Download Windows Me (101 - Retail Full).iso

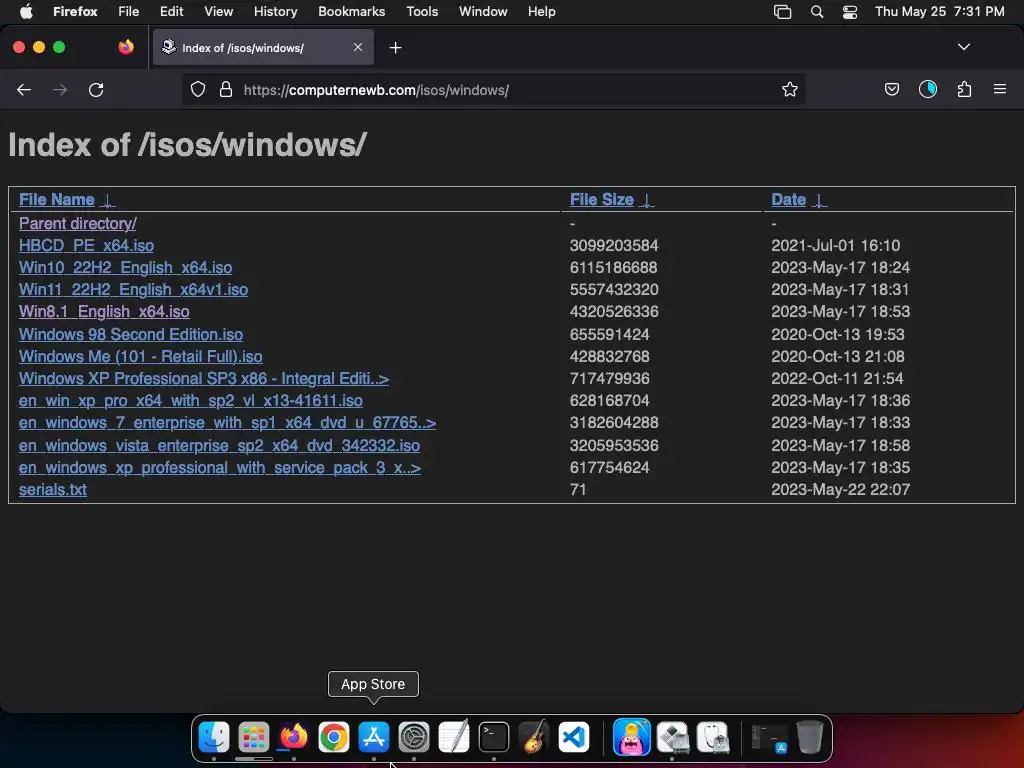pos(140,357)
